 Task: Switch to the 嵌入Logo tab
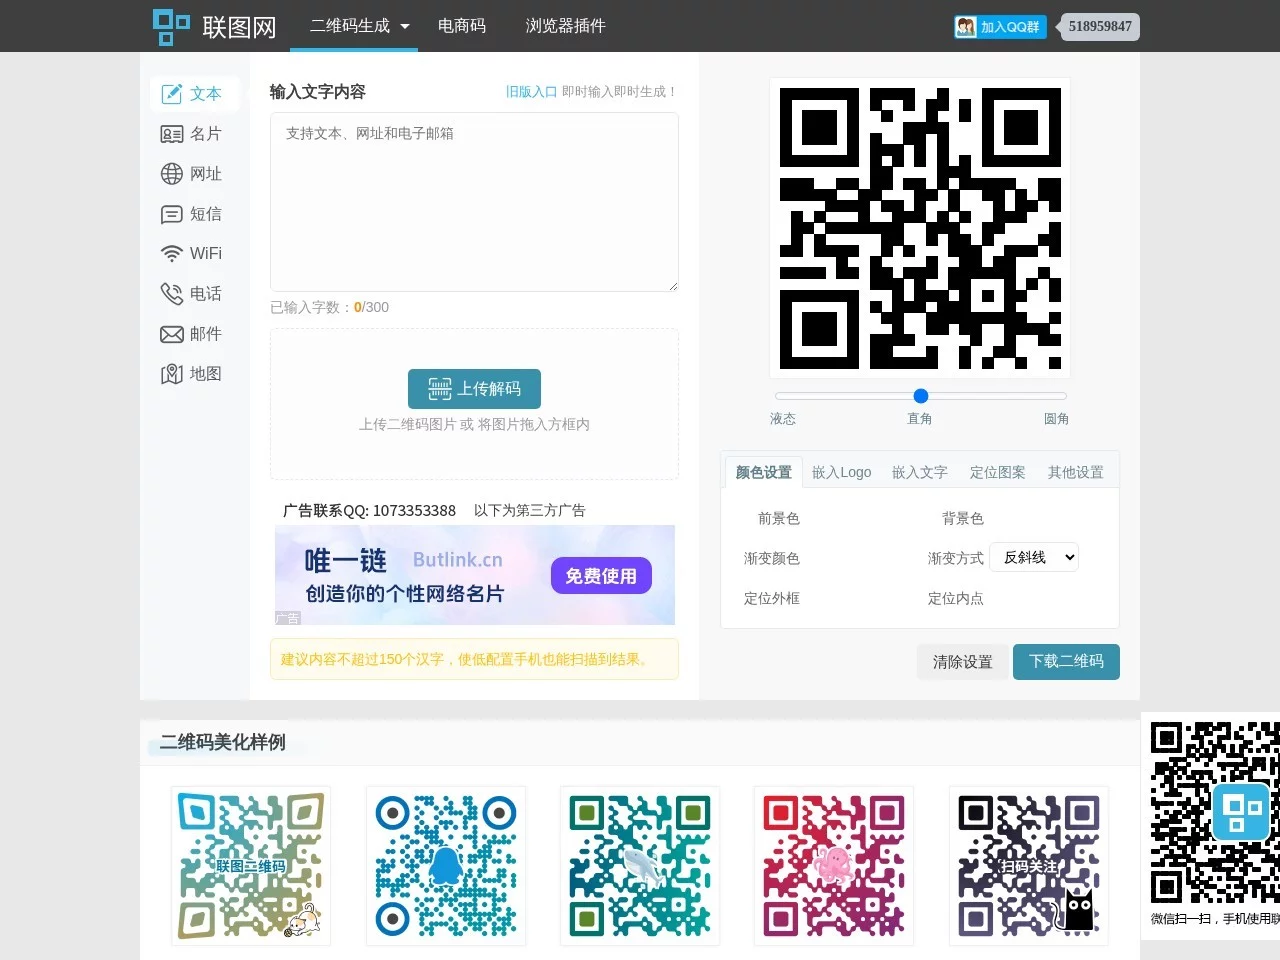tap(841, 471)
